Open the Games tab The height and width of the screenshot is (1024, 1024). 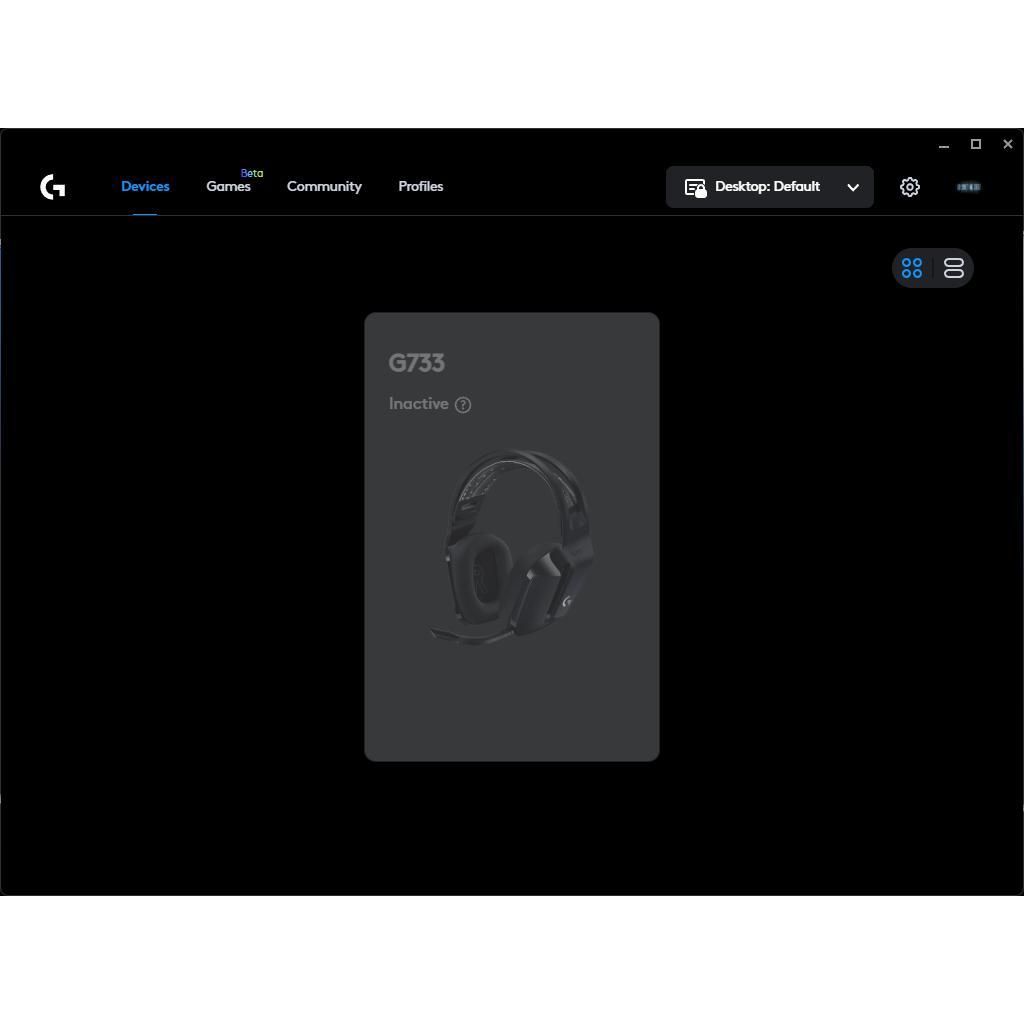click(x=228, y=186)
